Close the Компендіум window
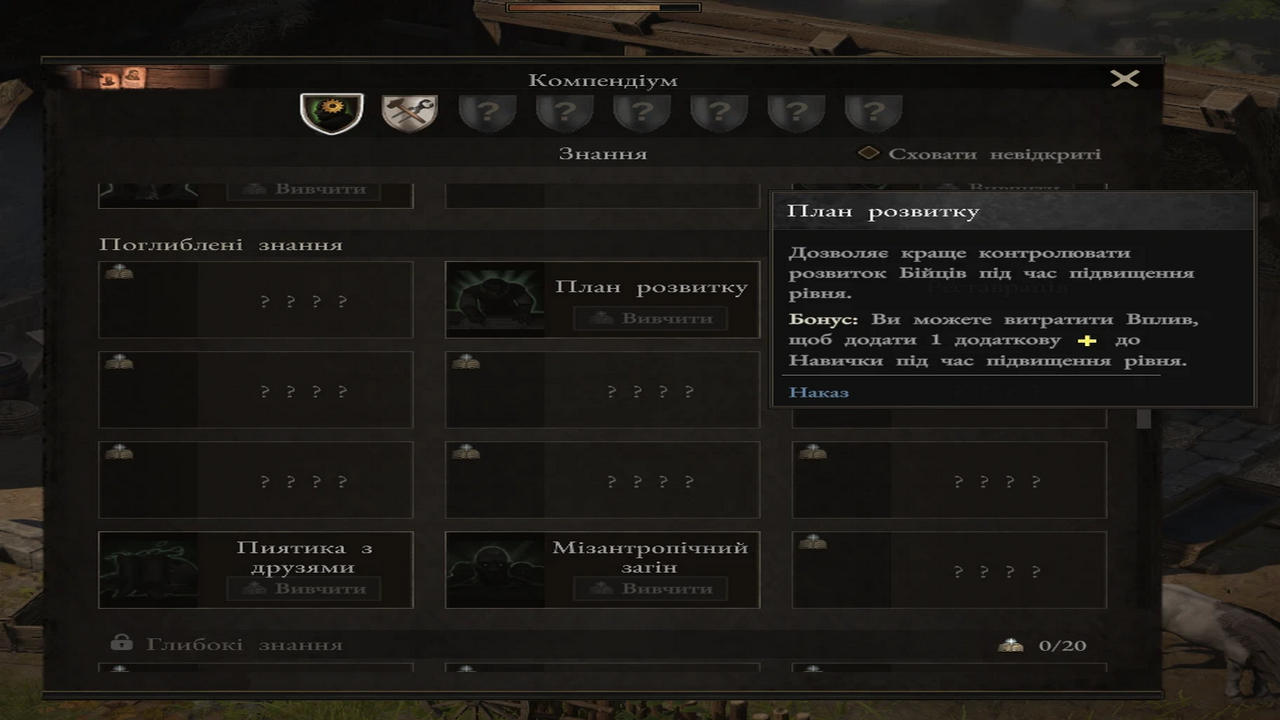The height and width of the screenshot is (720, 1280). point(1125,78)
